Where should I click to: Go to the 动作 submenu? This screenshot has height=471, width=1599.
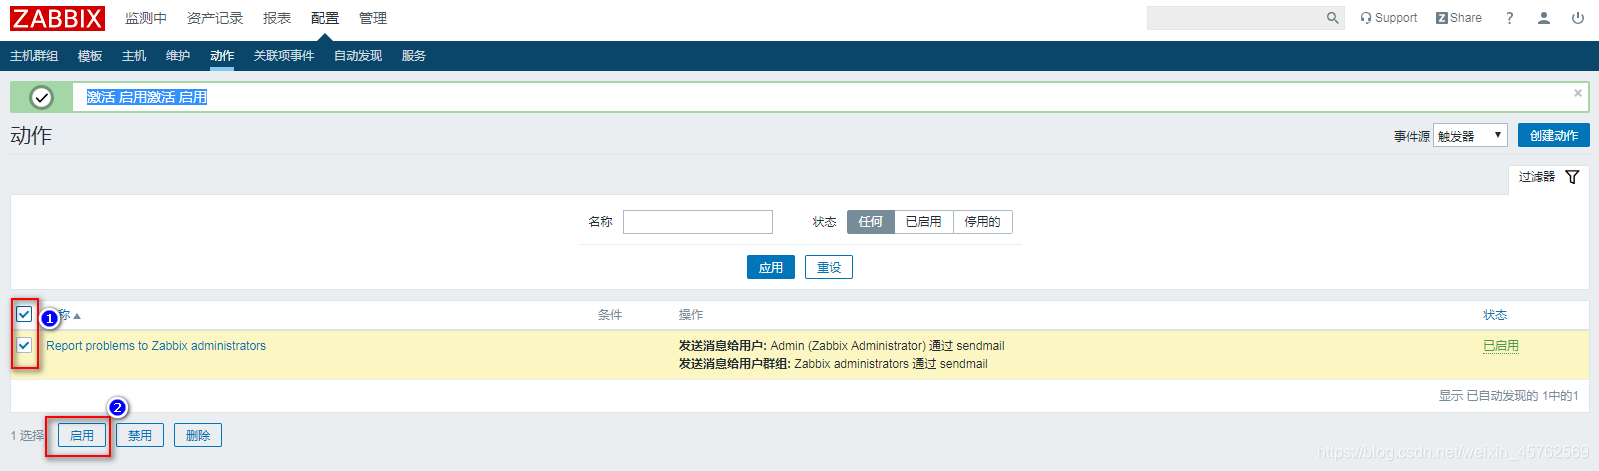222,56
